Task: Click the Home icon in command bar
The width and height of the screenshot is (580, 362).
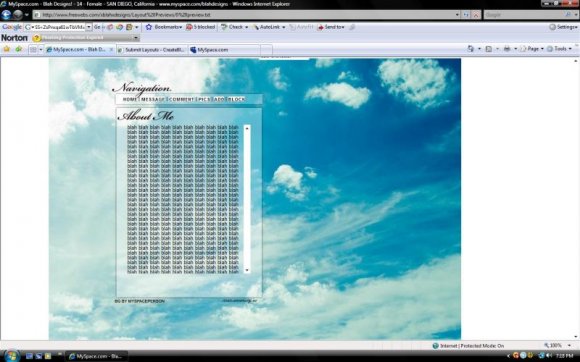Action: pyautogui.click(x=471, y=49)
